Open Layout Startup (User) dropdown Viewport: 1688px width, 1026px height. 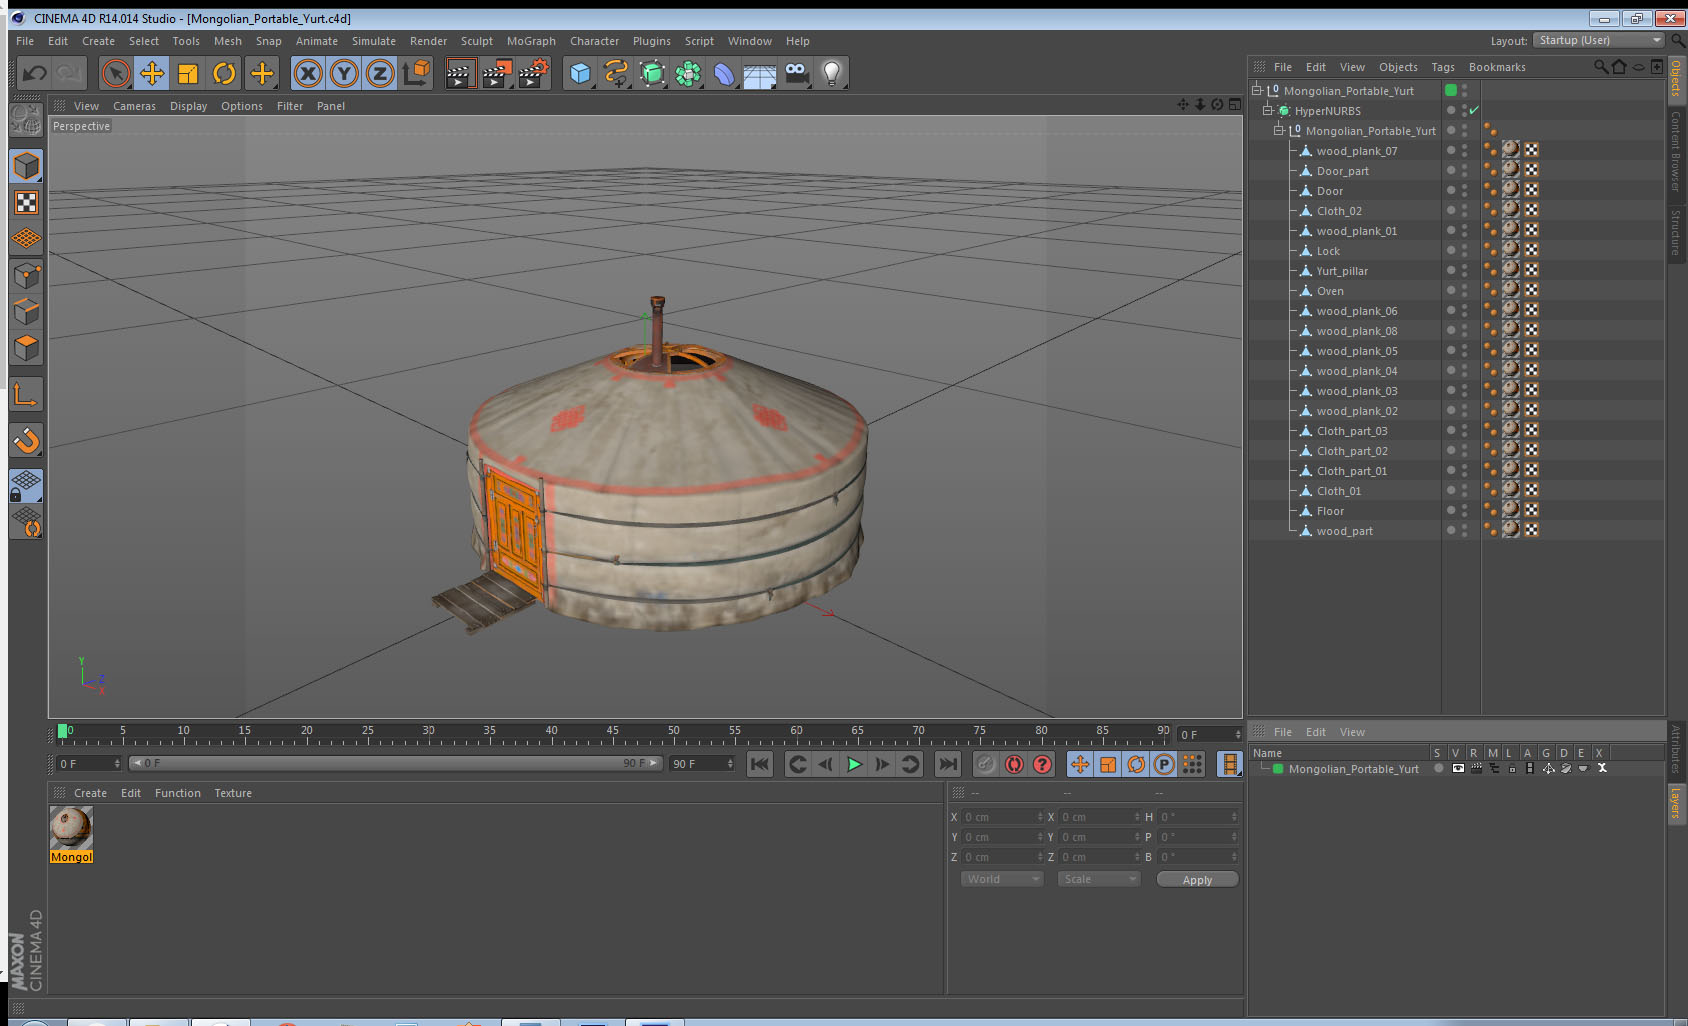pos(1599,40)
